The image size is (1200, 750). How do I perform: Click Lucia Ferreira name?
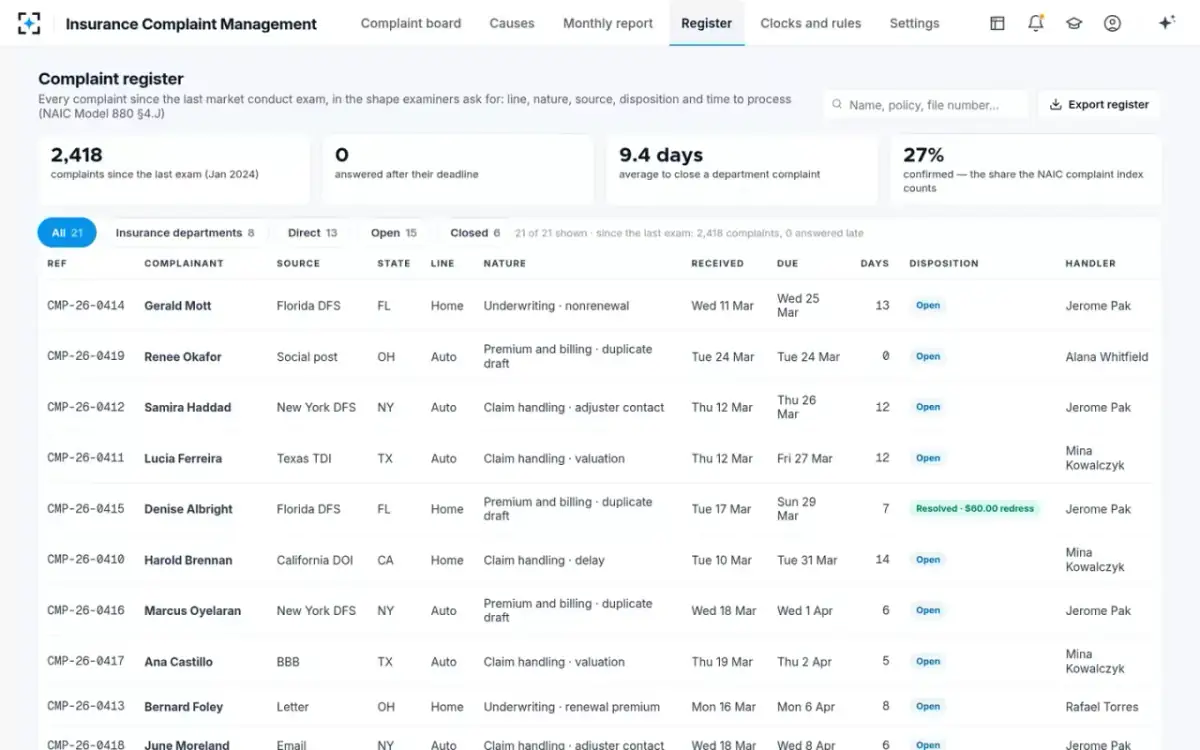[183, 459]
